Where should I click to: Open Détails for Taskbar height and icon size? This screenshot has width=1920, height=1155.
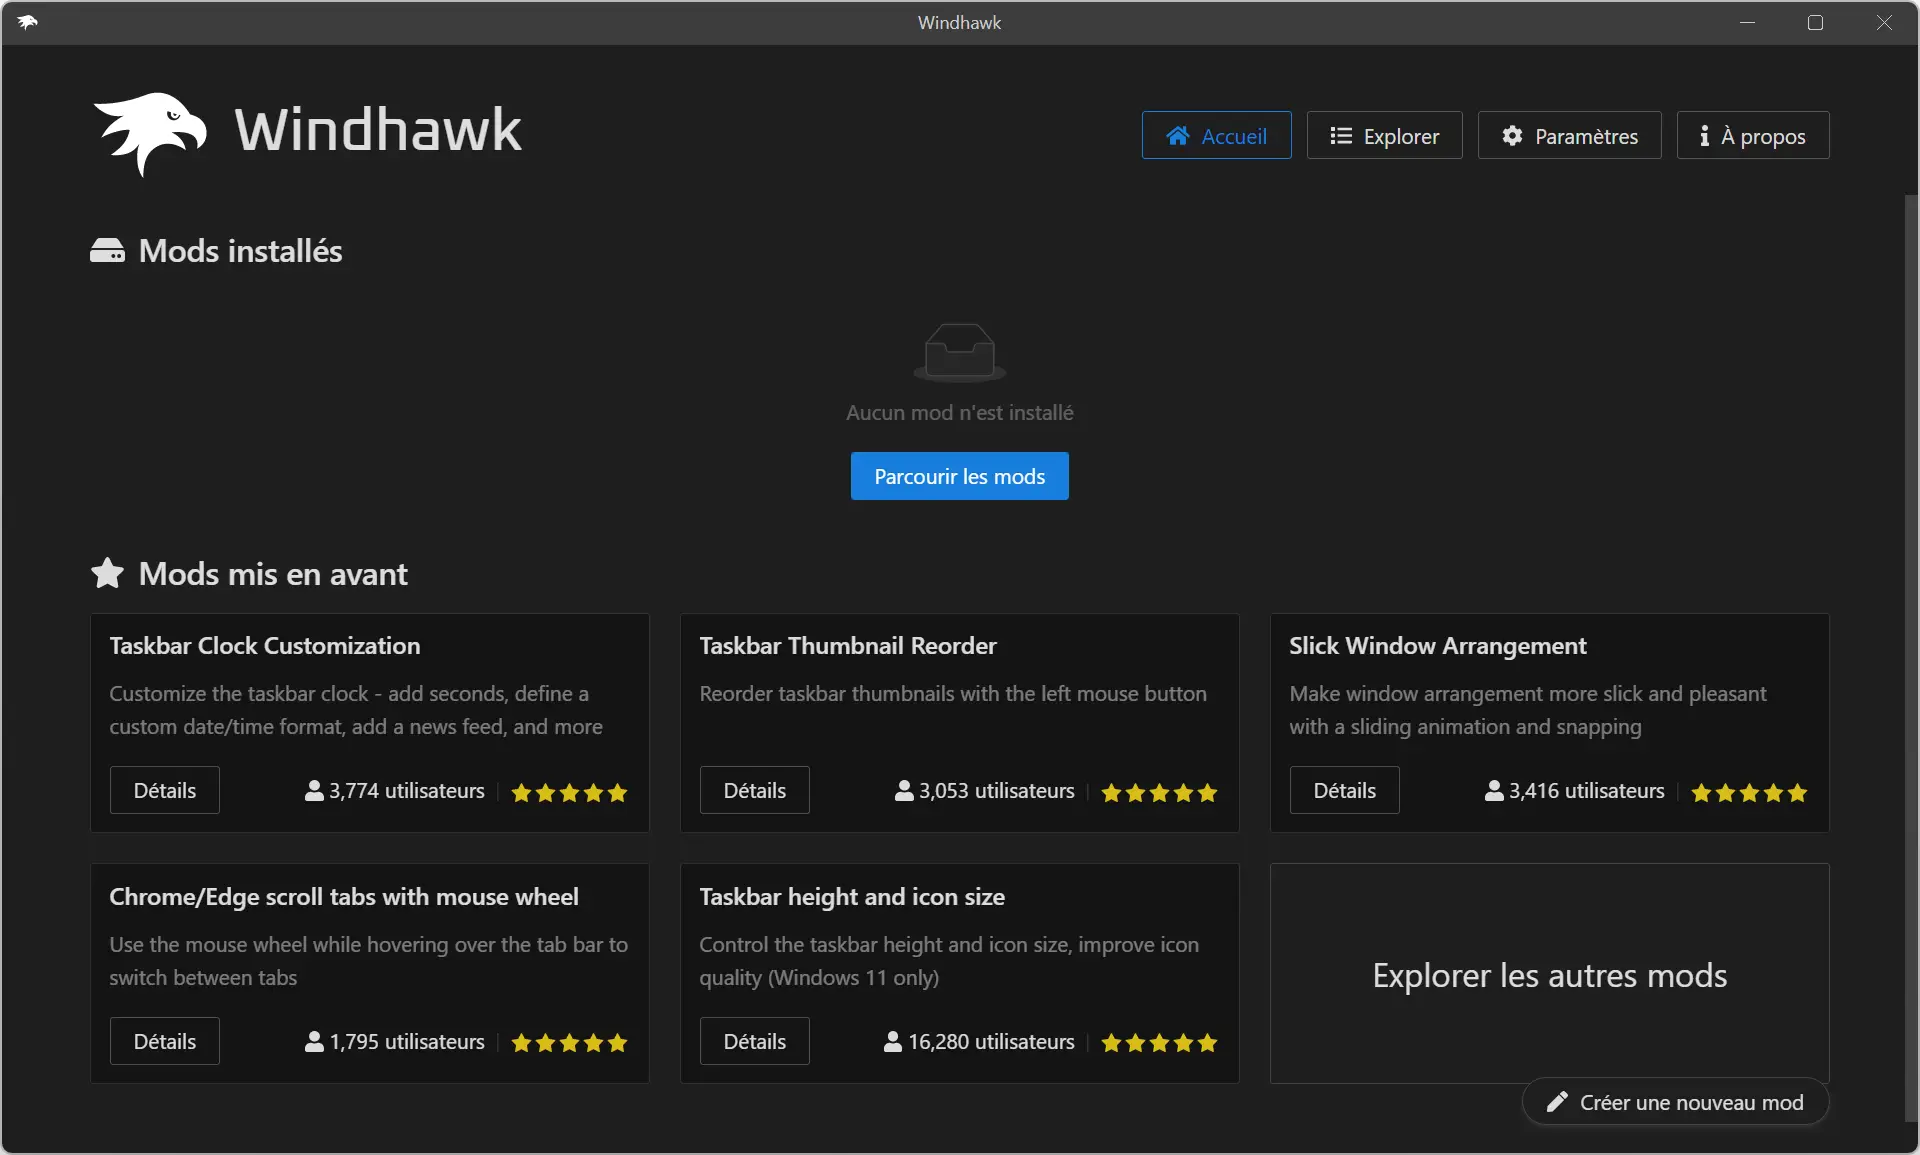[x=754, y=1041]
